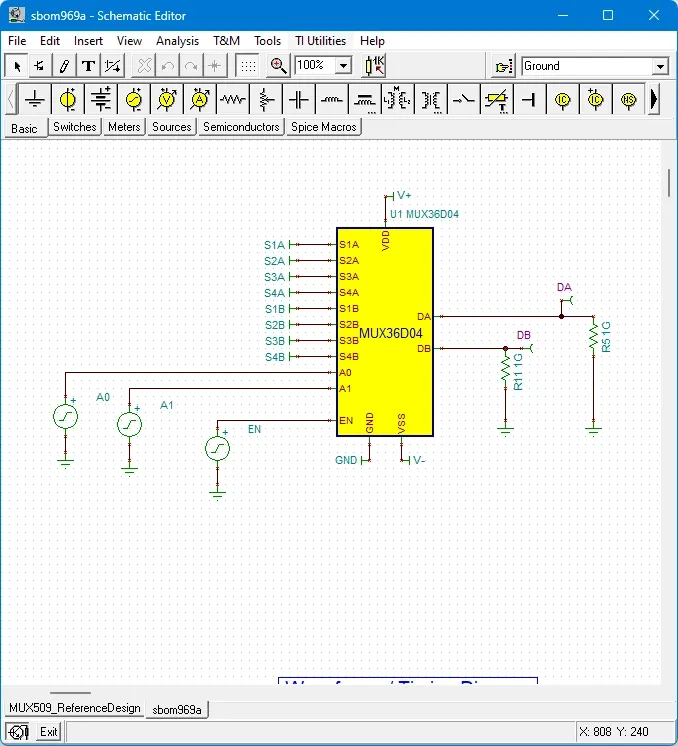
Task: Click the horizontal scrollbar thumb
Action: 70,693
